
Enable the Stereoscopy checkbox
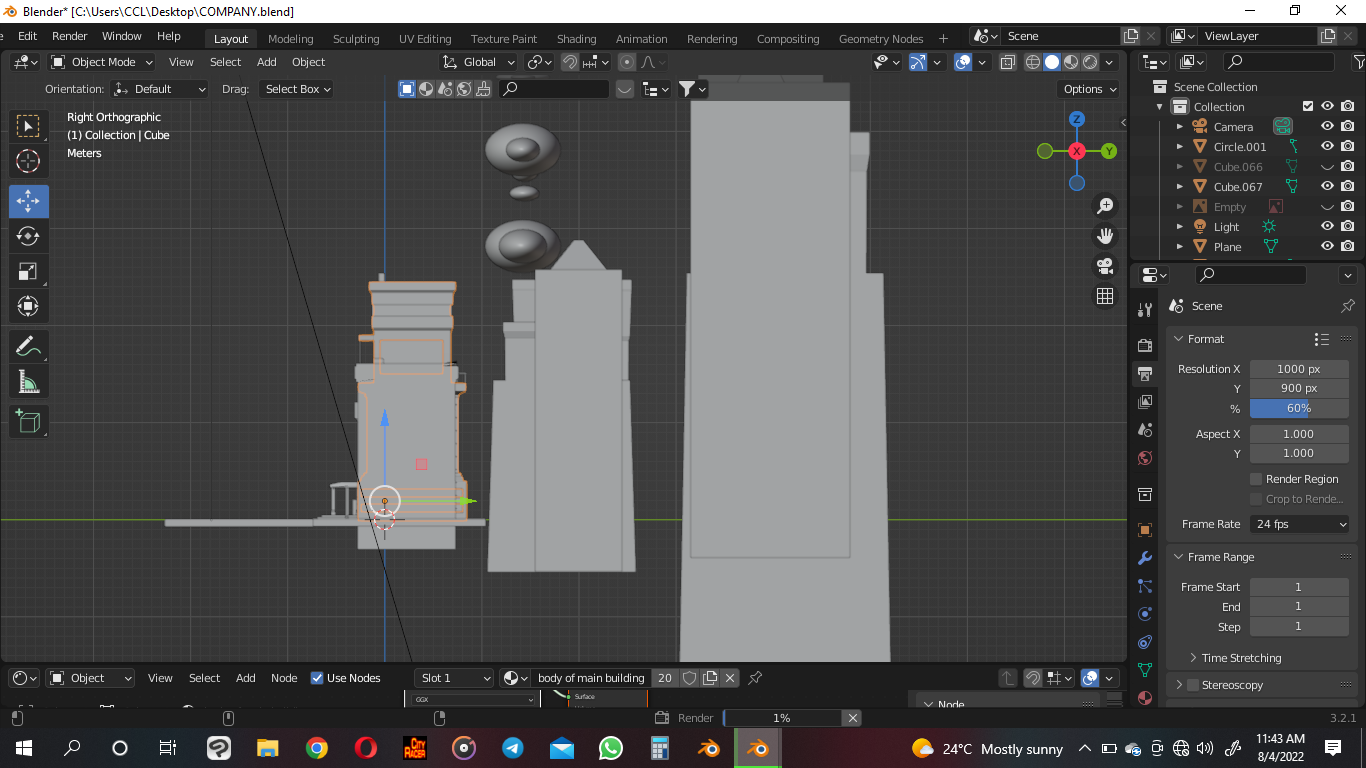click(1193, 685)
